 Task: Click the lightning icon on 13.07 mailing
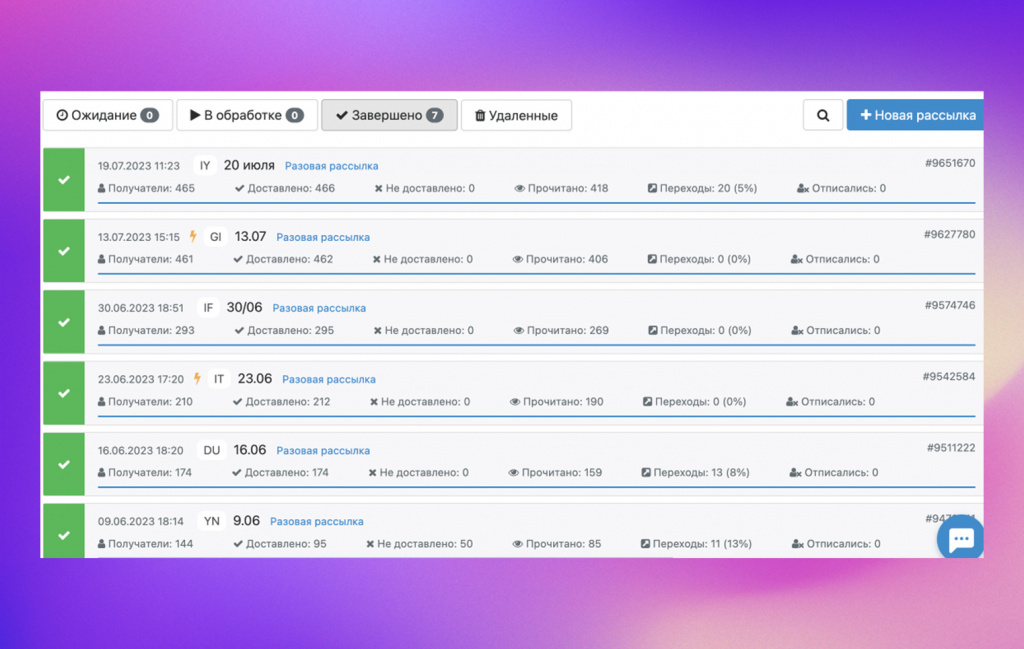193,236
